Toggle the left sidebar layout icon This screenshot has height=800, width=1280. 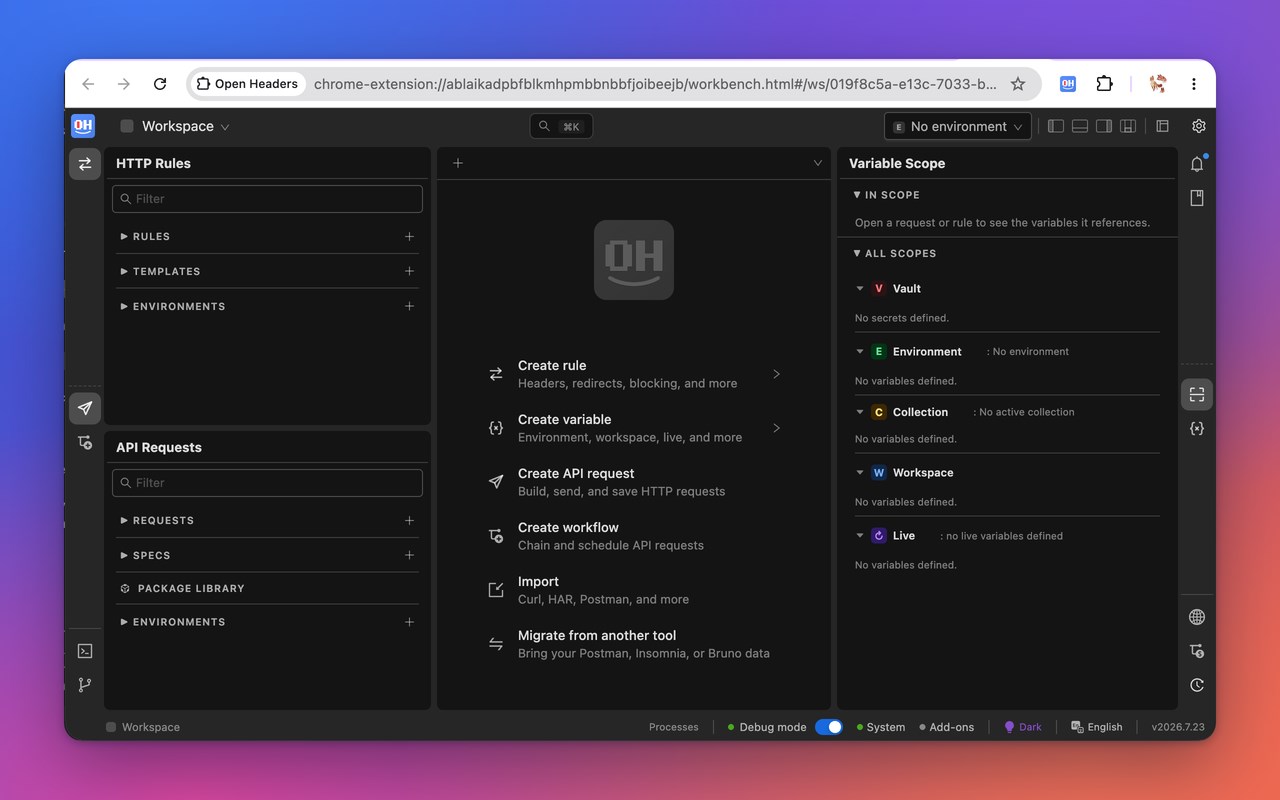click(1056, 126)
